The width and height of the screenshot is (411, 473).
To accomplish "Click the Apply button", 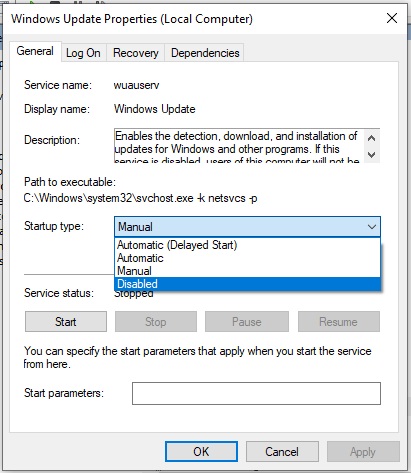I will (x=363, y=452).
